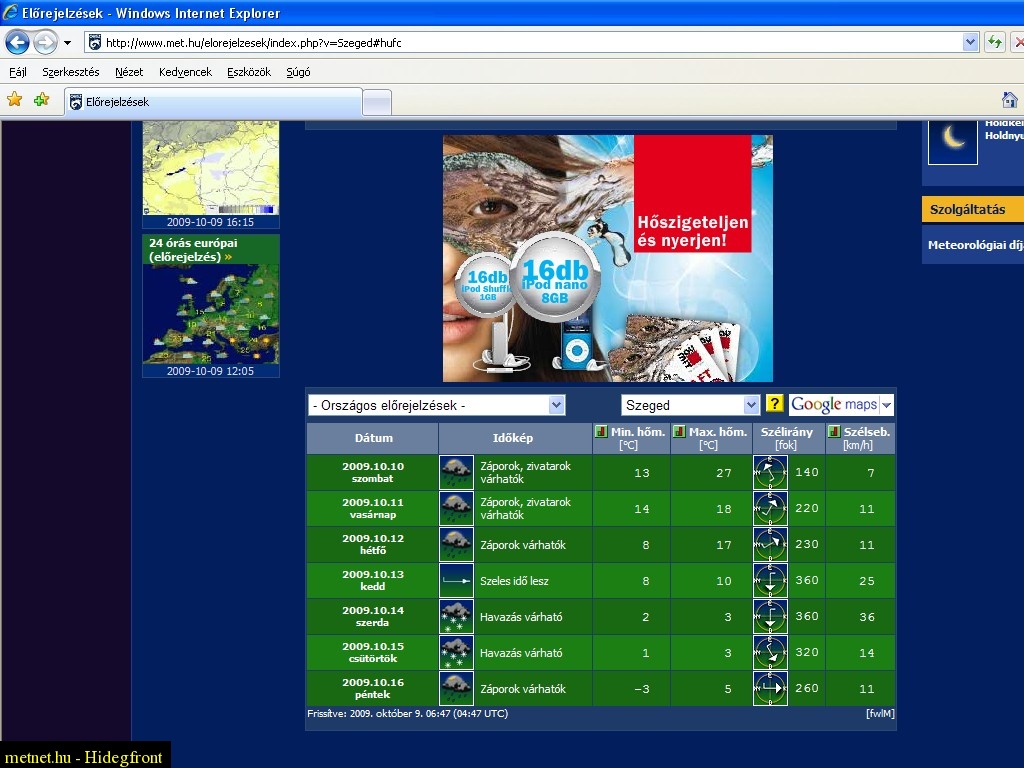Open the Kedvencek menu

(185, 72)
